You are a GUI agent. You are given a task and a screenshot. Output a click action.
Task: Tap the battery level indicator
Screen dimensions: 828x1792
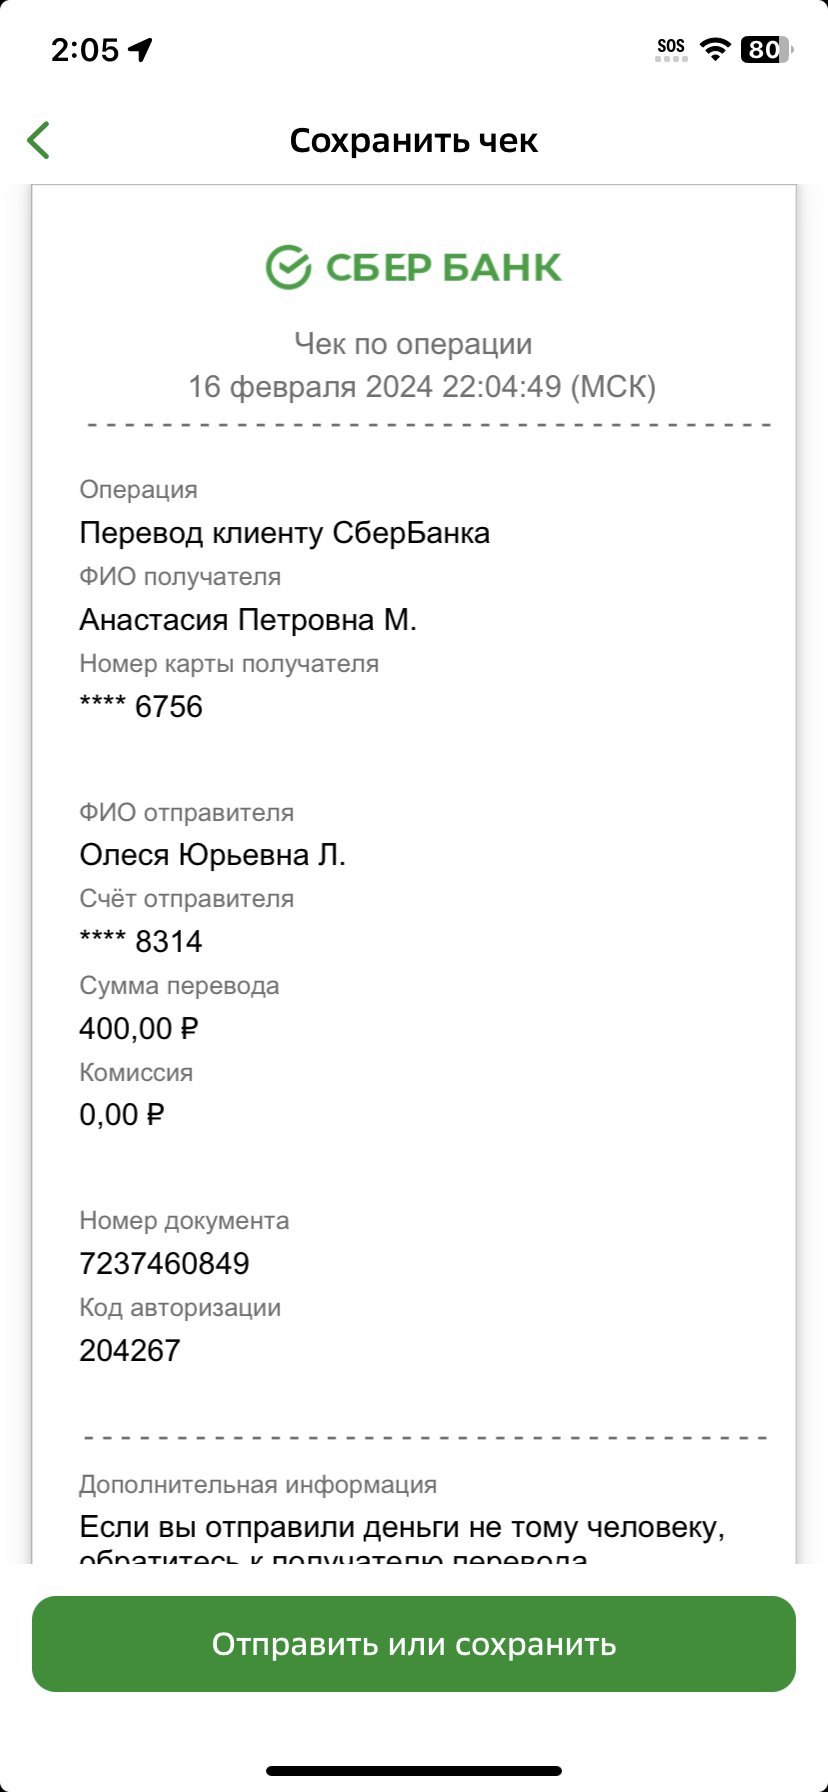pos(767,49)
